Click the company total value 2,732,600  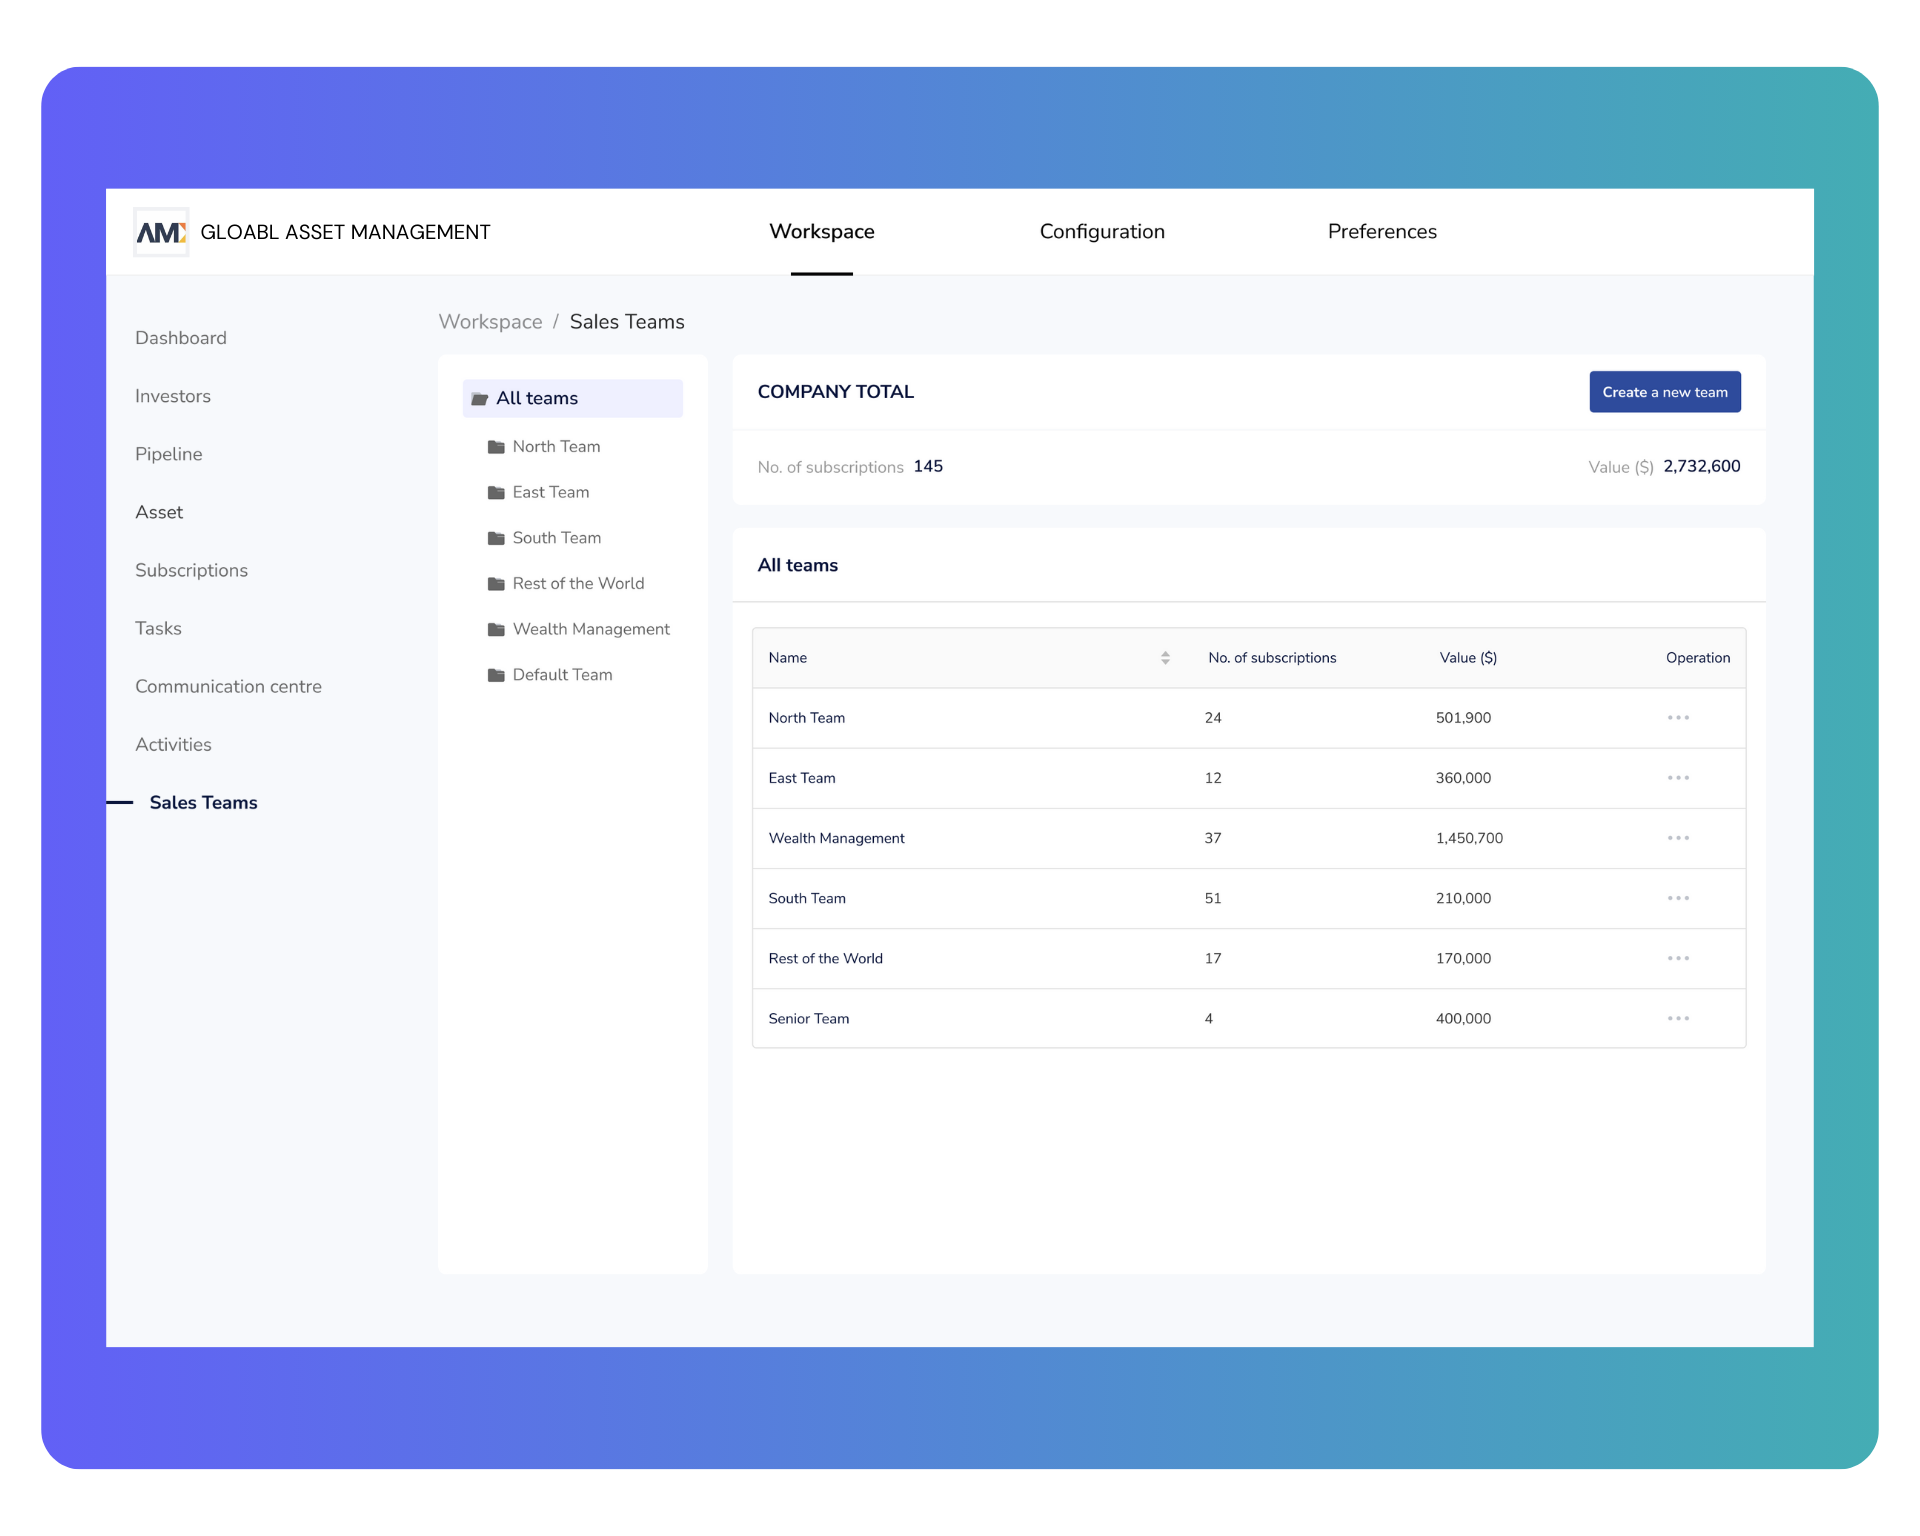[x=1702, y=466]
